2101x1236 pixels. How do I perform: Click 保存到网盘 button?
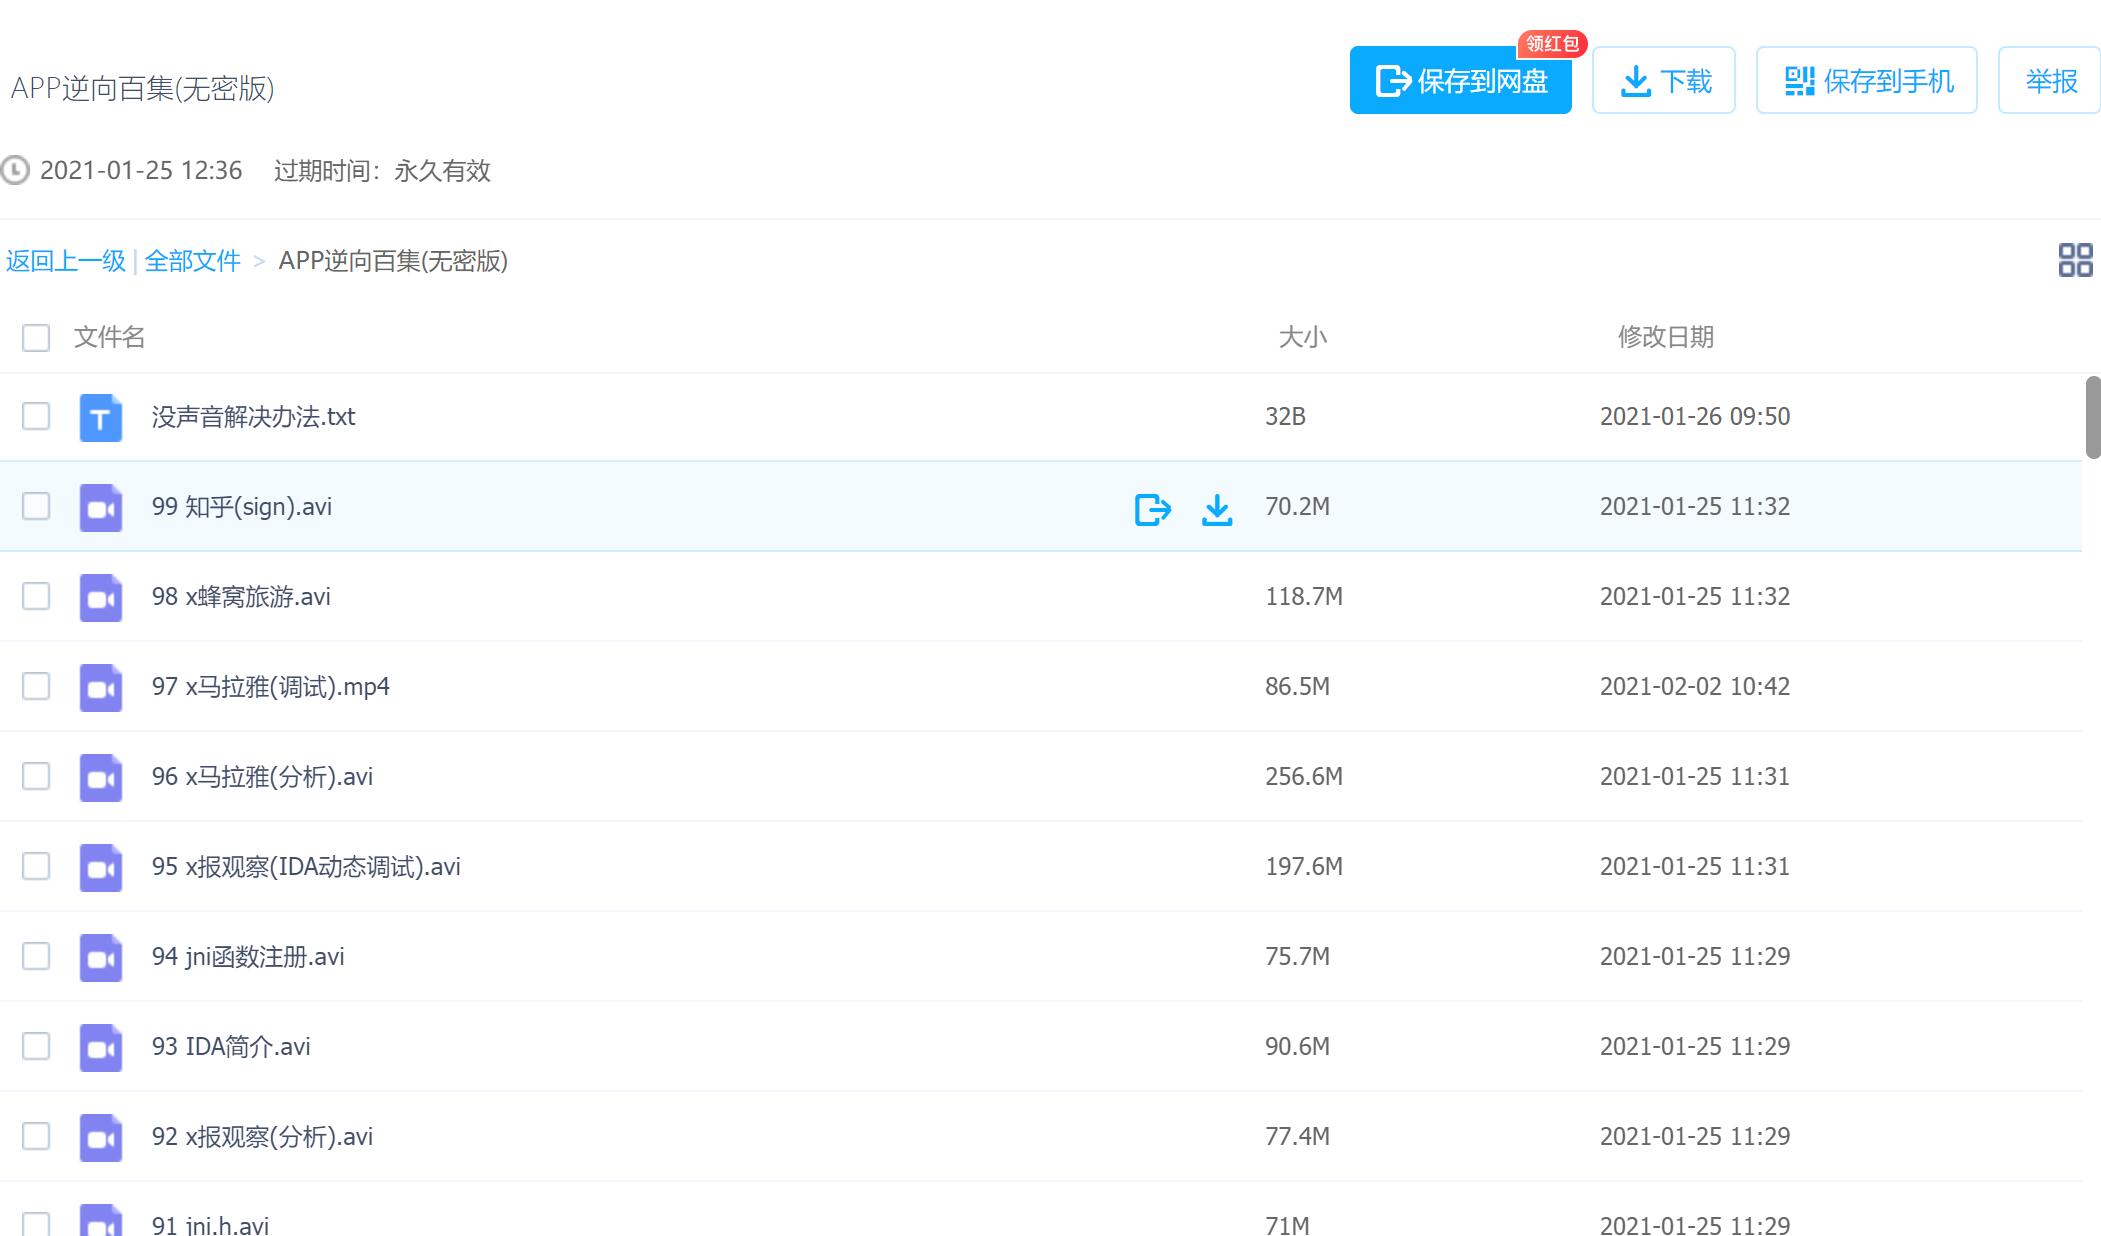[x=1460, y=81]
